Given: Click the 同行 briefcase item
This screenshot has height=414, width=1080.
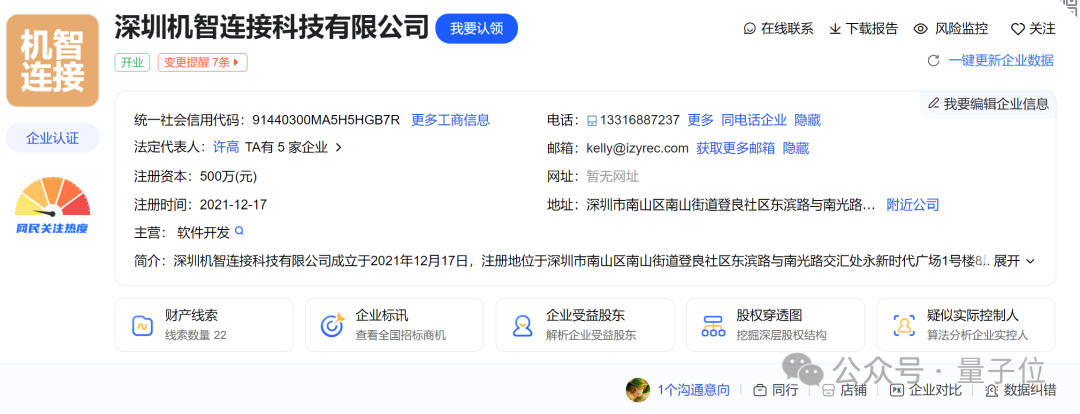Looking at the screenshot, I should pos(776,390).
